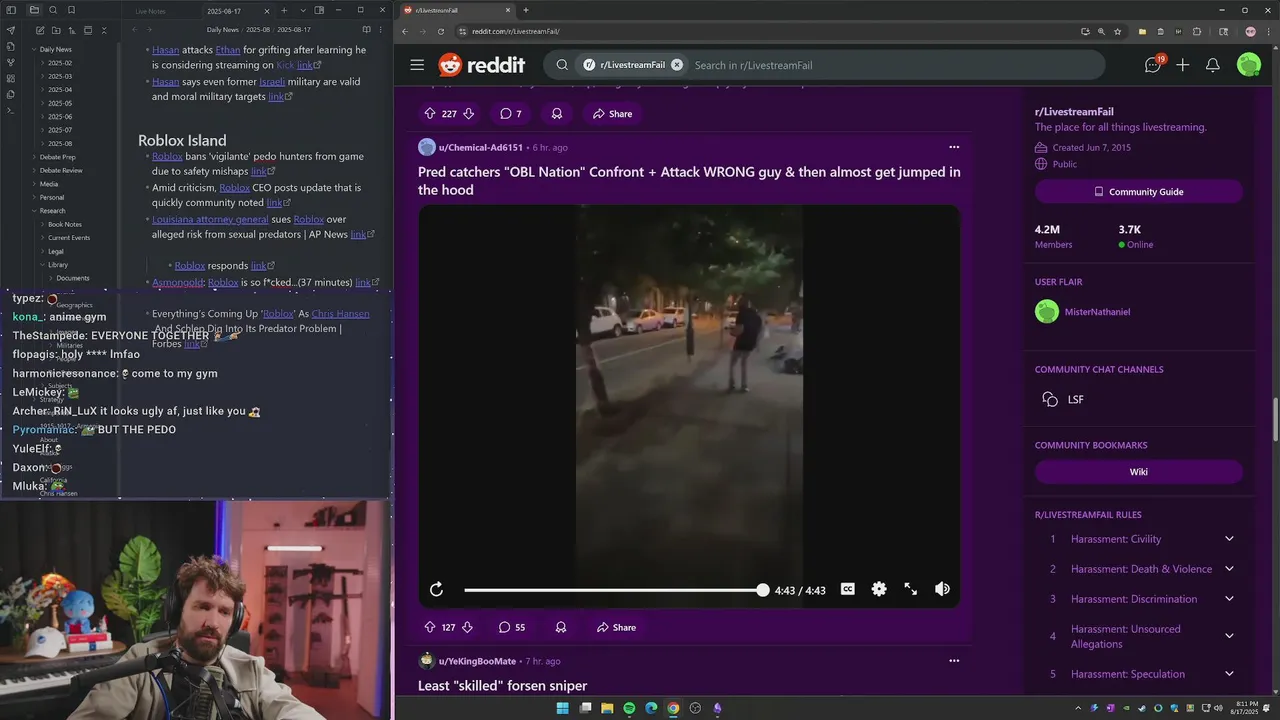Viewport: 1280px width, 720px height.
Task: Click the Windows Start button
Action: pyautogui.click(x=563, y=708)
